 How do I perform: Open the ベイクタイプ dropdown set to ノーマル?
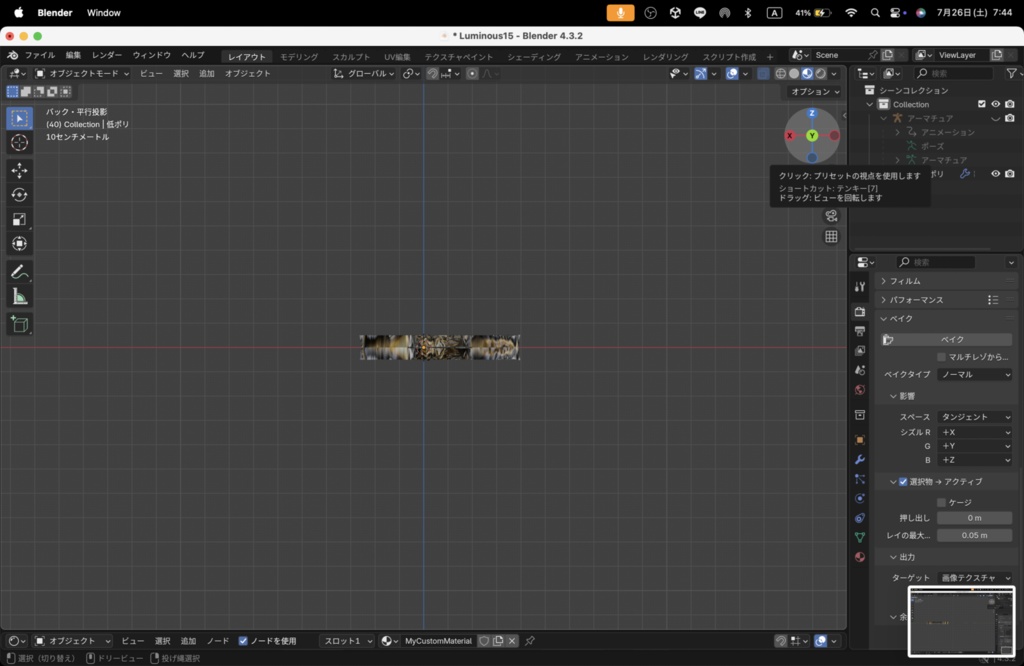click(975, 375)
